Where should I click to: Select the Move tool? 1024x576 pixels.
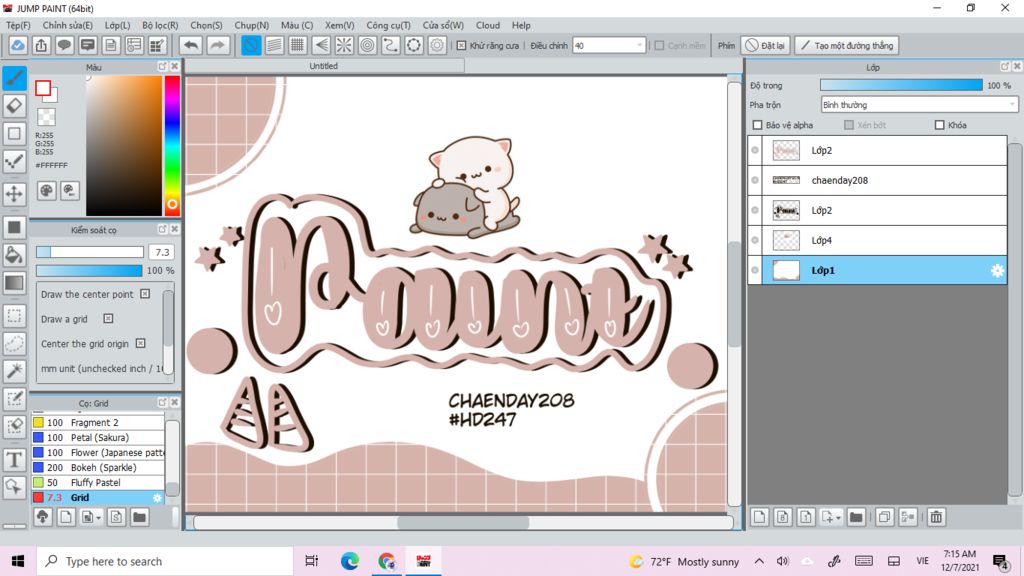click(14, 193)
